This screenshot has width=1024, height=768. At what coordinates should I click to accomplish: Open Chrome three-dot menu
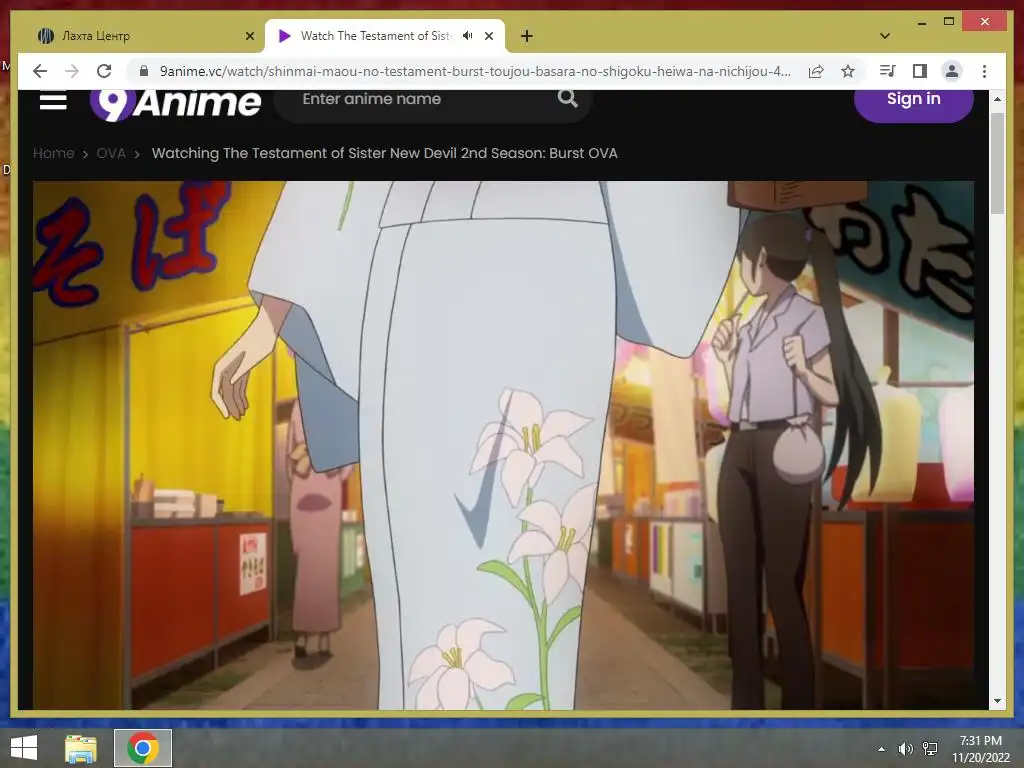(984, 71)
